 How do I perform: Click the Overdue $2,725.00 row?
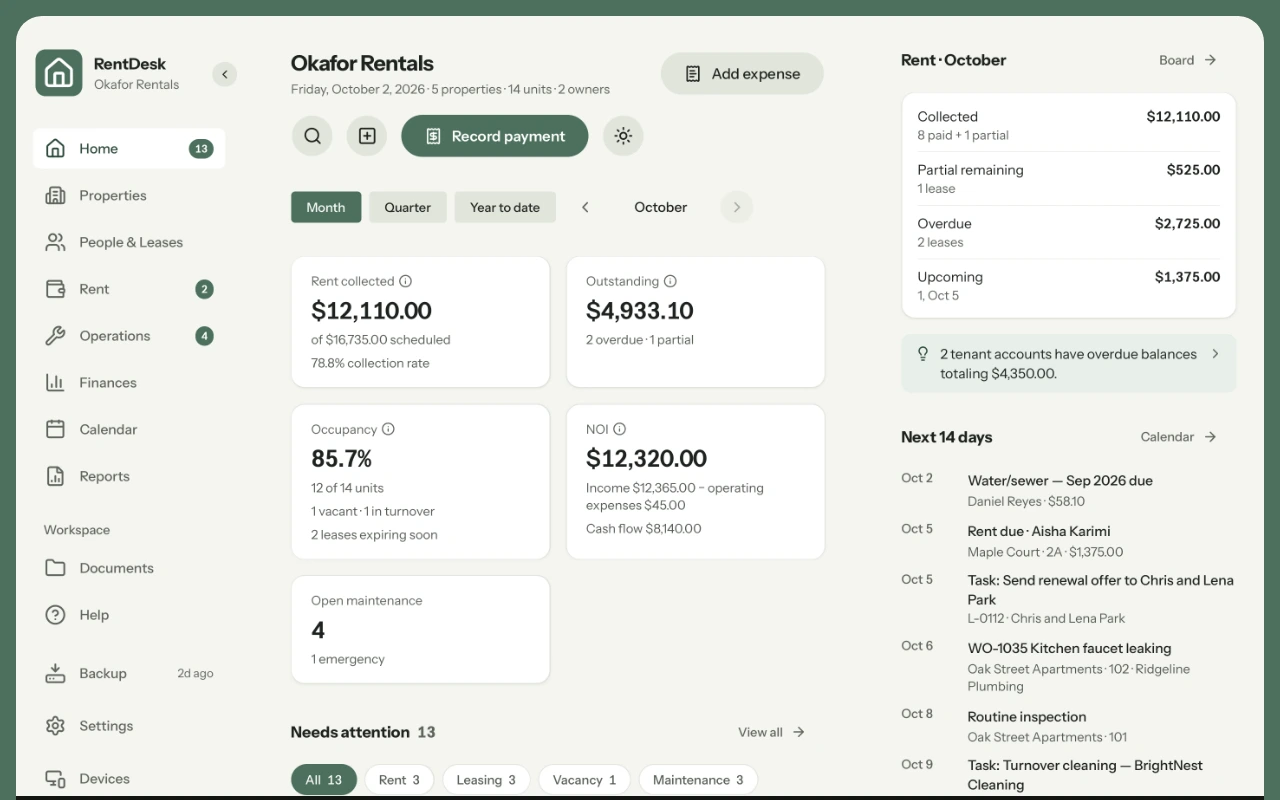tap(1069, 232)
